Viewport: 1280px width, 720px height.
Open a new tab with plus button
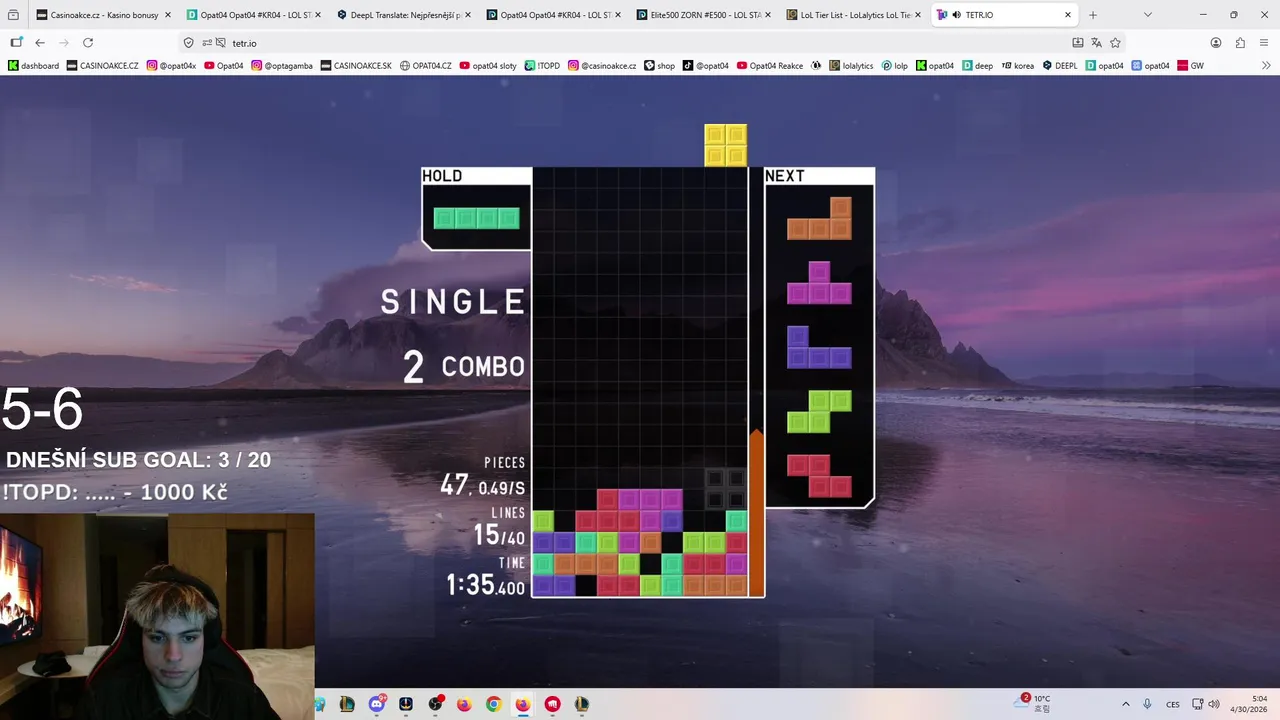[x=1093, y=15]
